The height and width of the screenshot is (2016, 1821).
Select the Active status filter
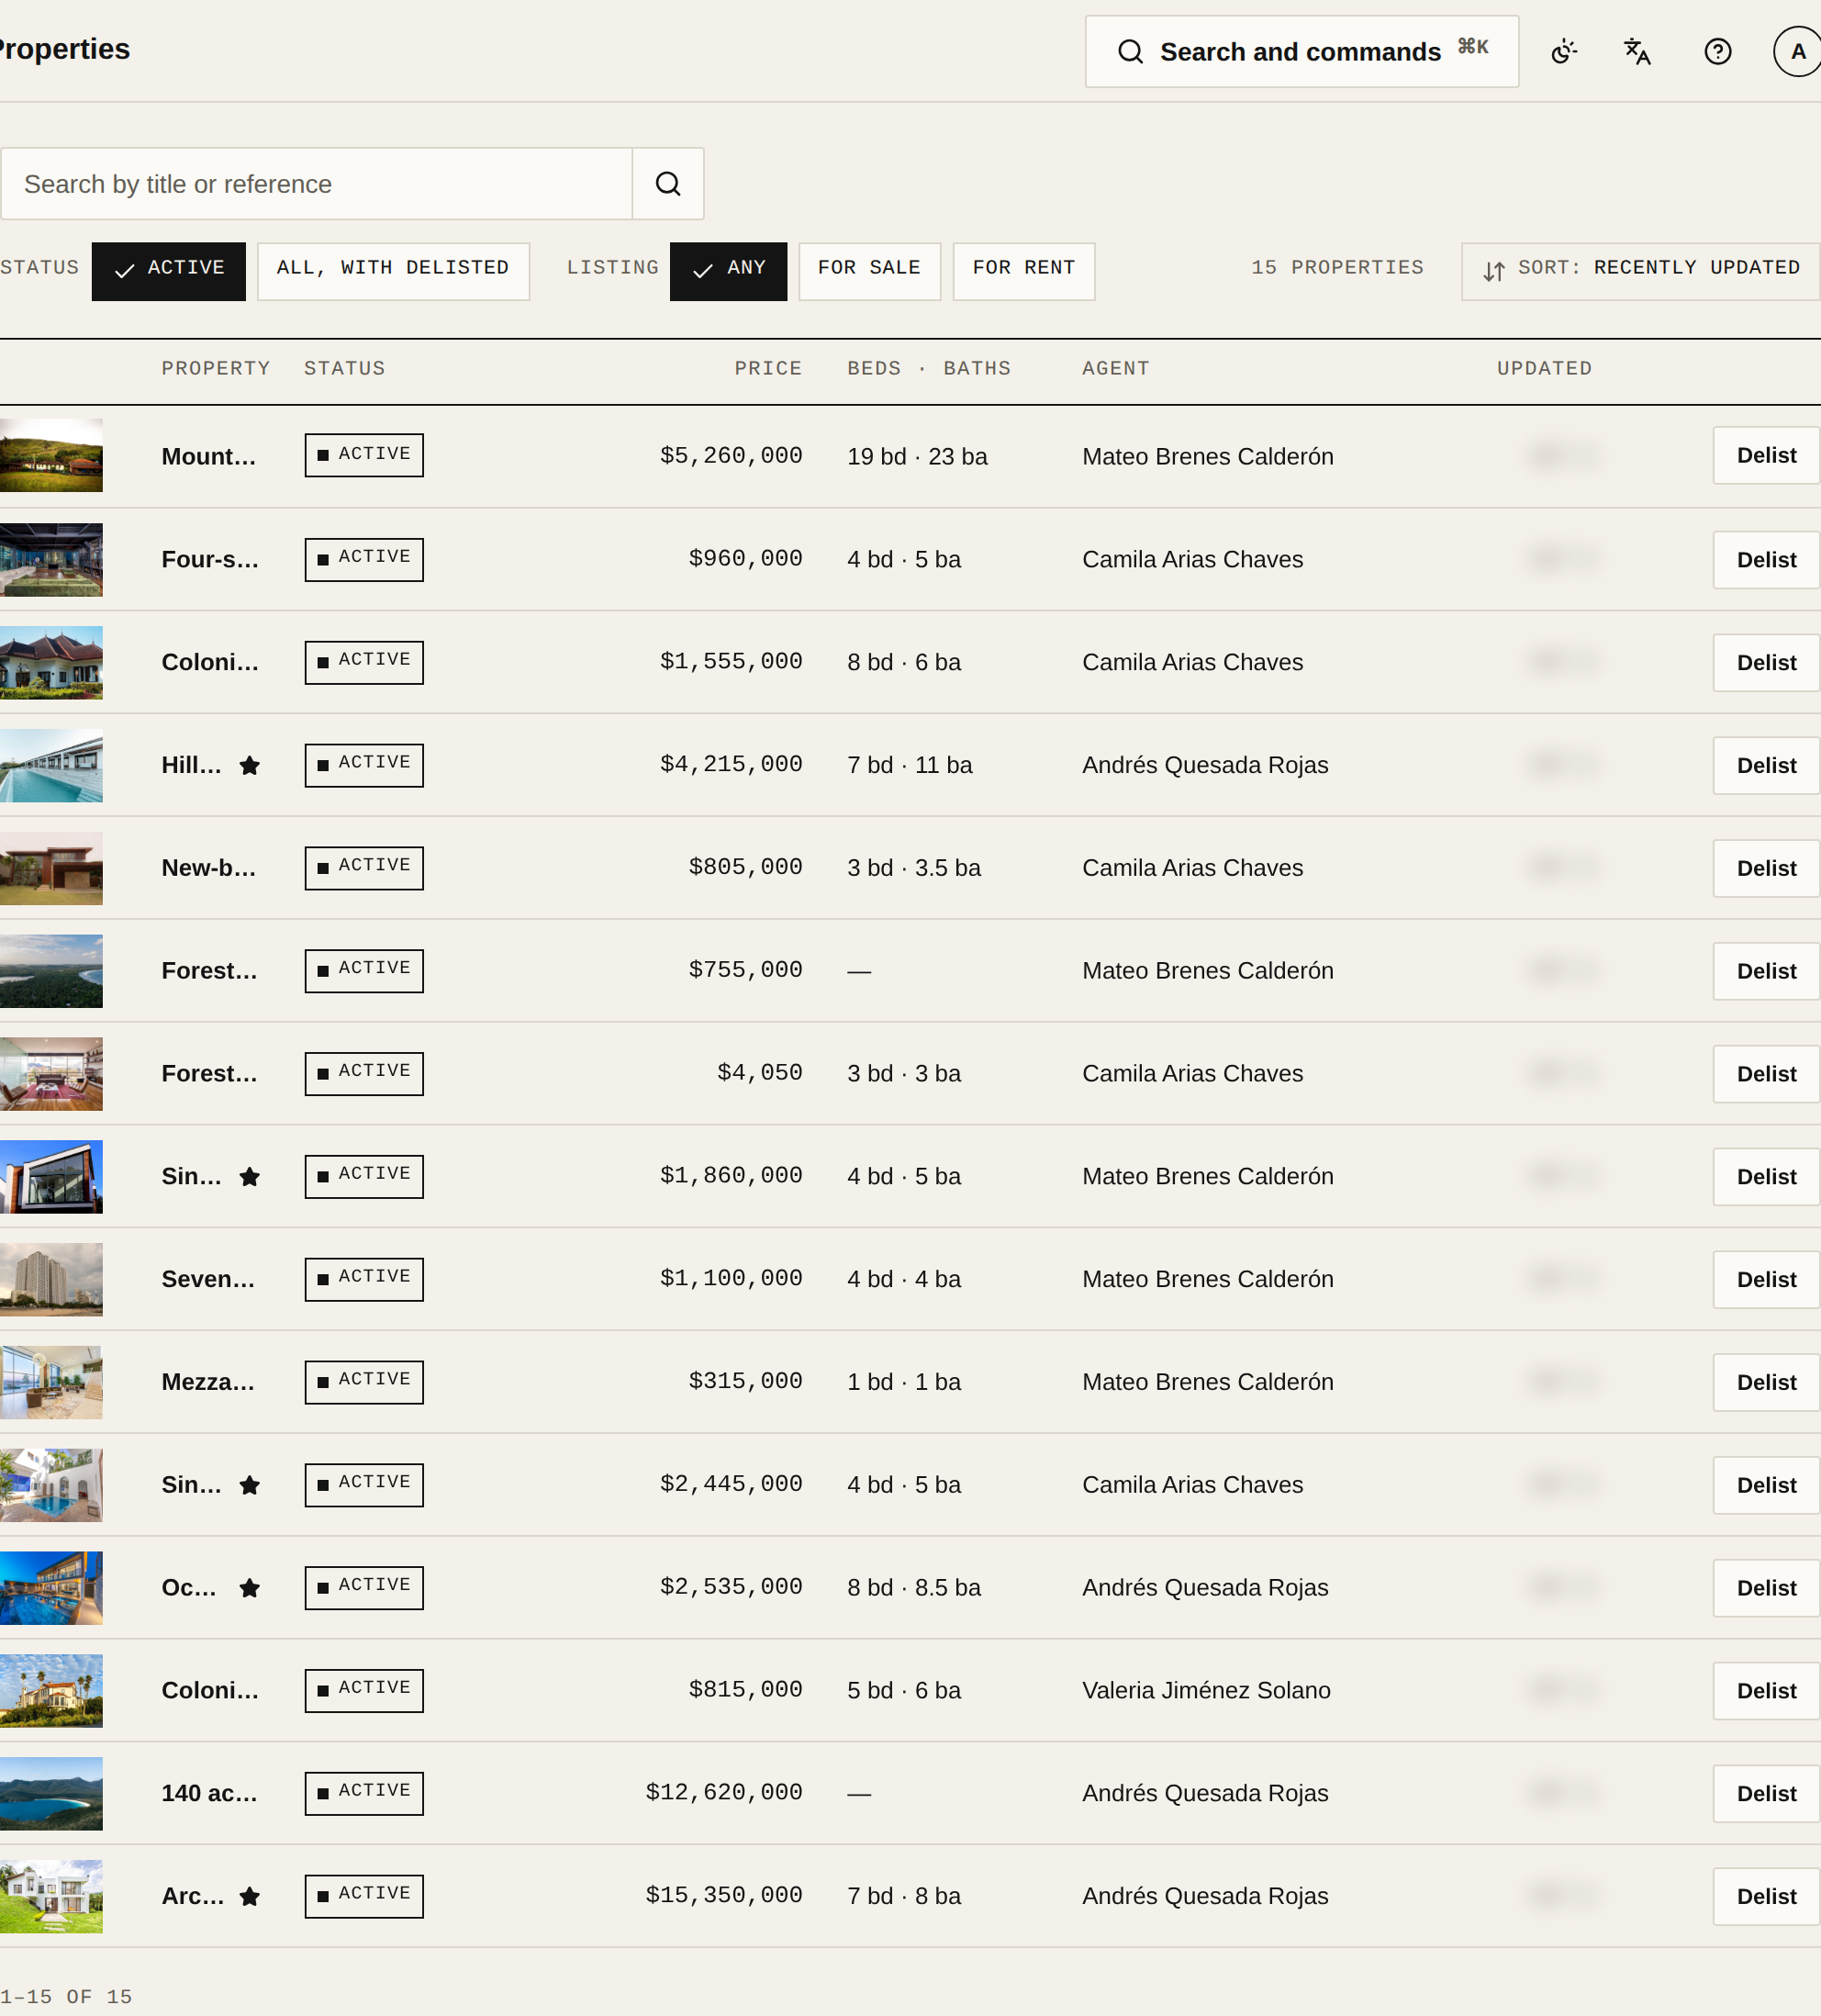click(169, 271)
